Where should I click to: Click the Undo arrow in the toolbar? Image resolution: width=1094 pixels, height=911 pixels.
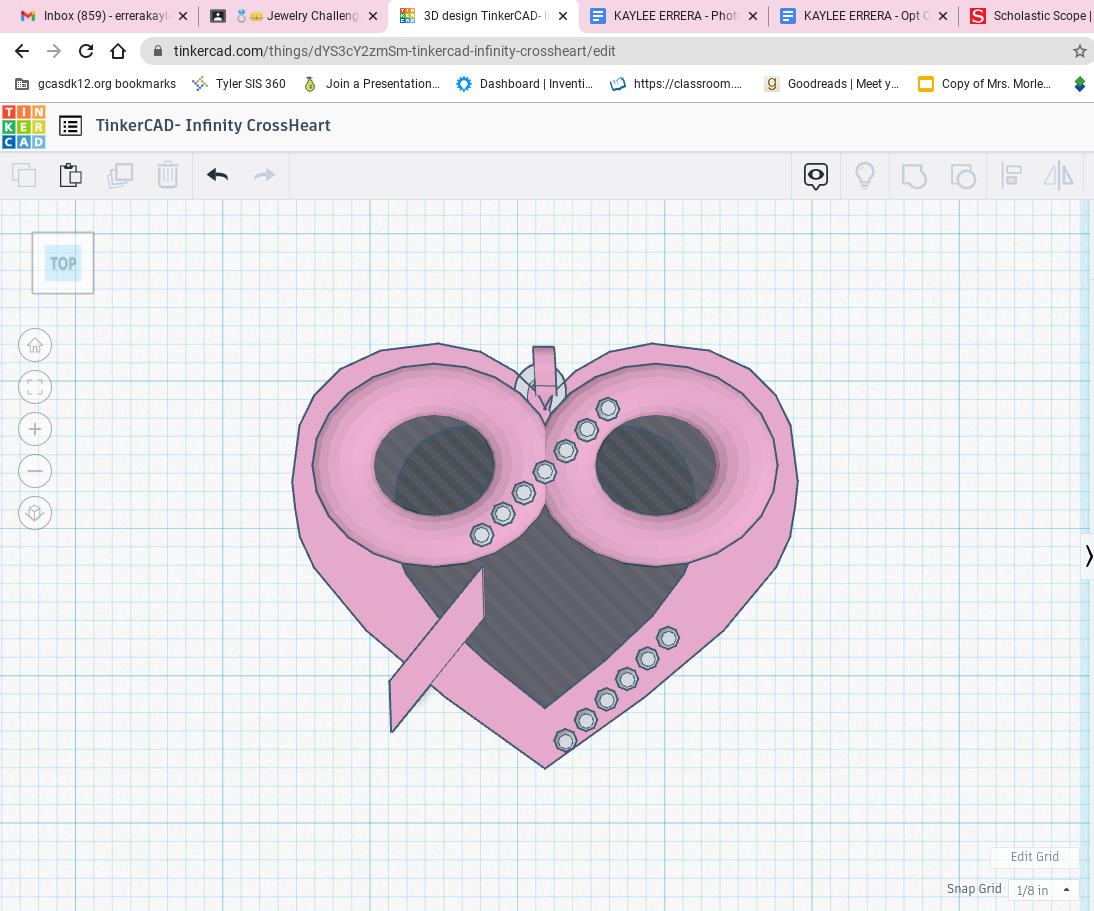pos(218,176)
